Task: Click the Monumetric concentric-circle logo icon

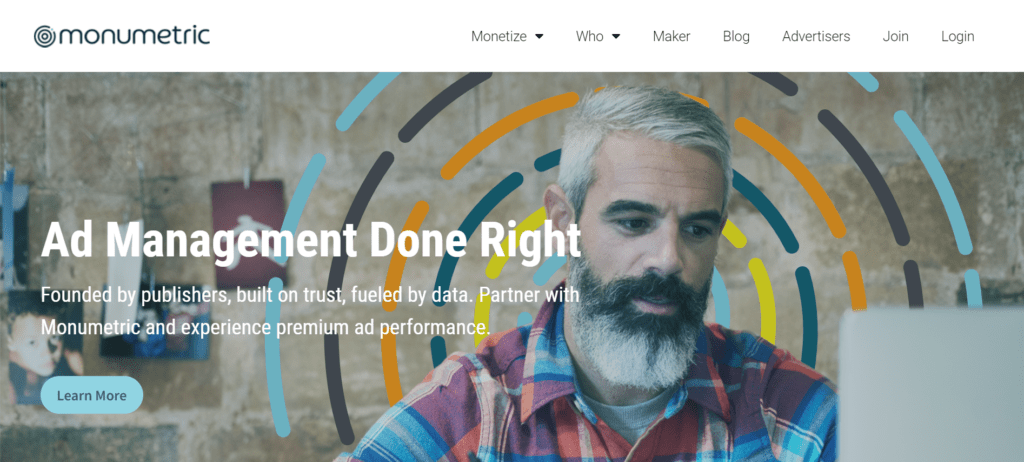Action: 45,37
